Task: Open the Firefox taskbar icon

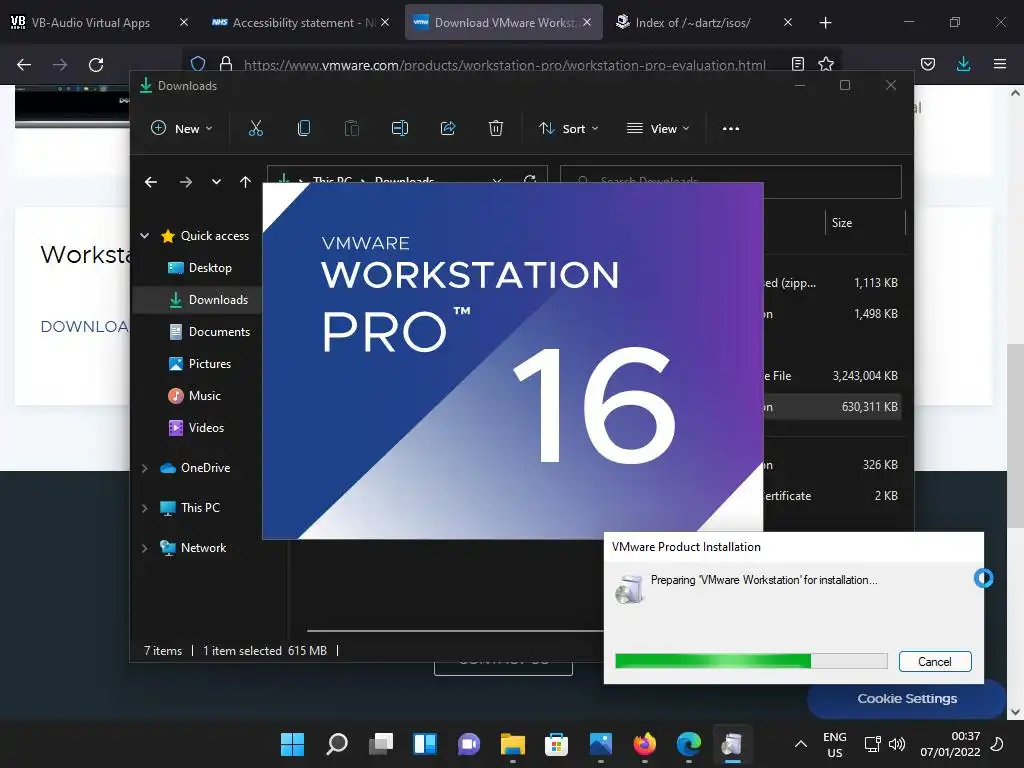Action: 645,744
